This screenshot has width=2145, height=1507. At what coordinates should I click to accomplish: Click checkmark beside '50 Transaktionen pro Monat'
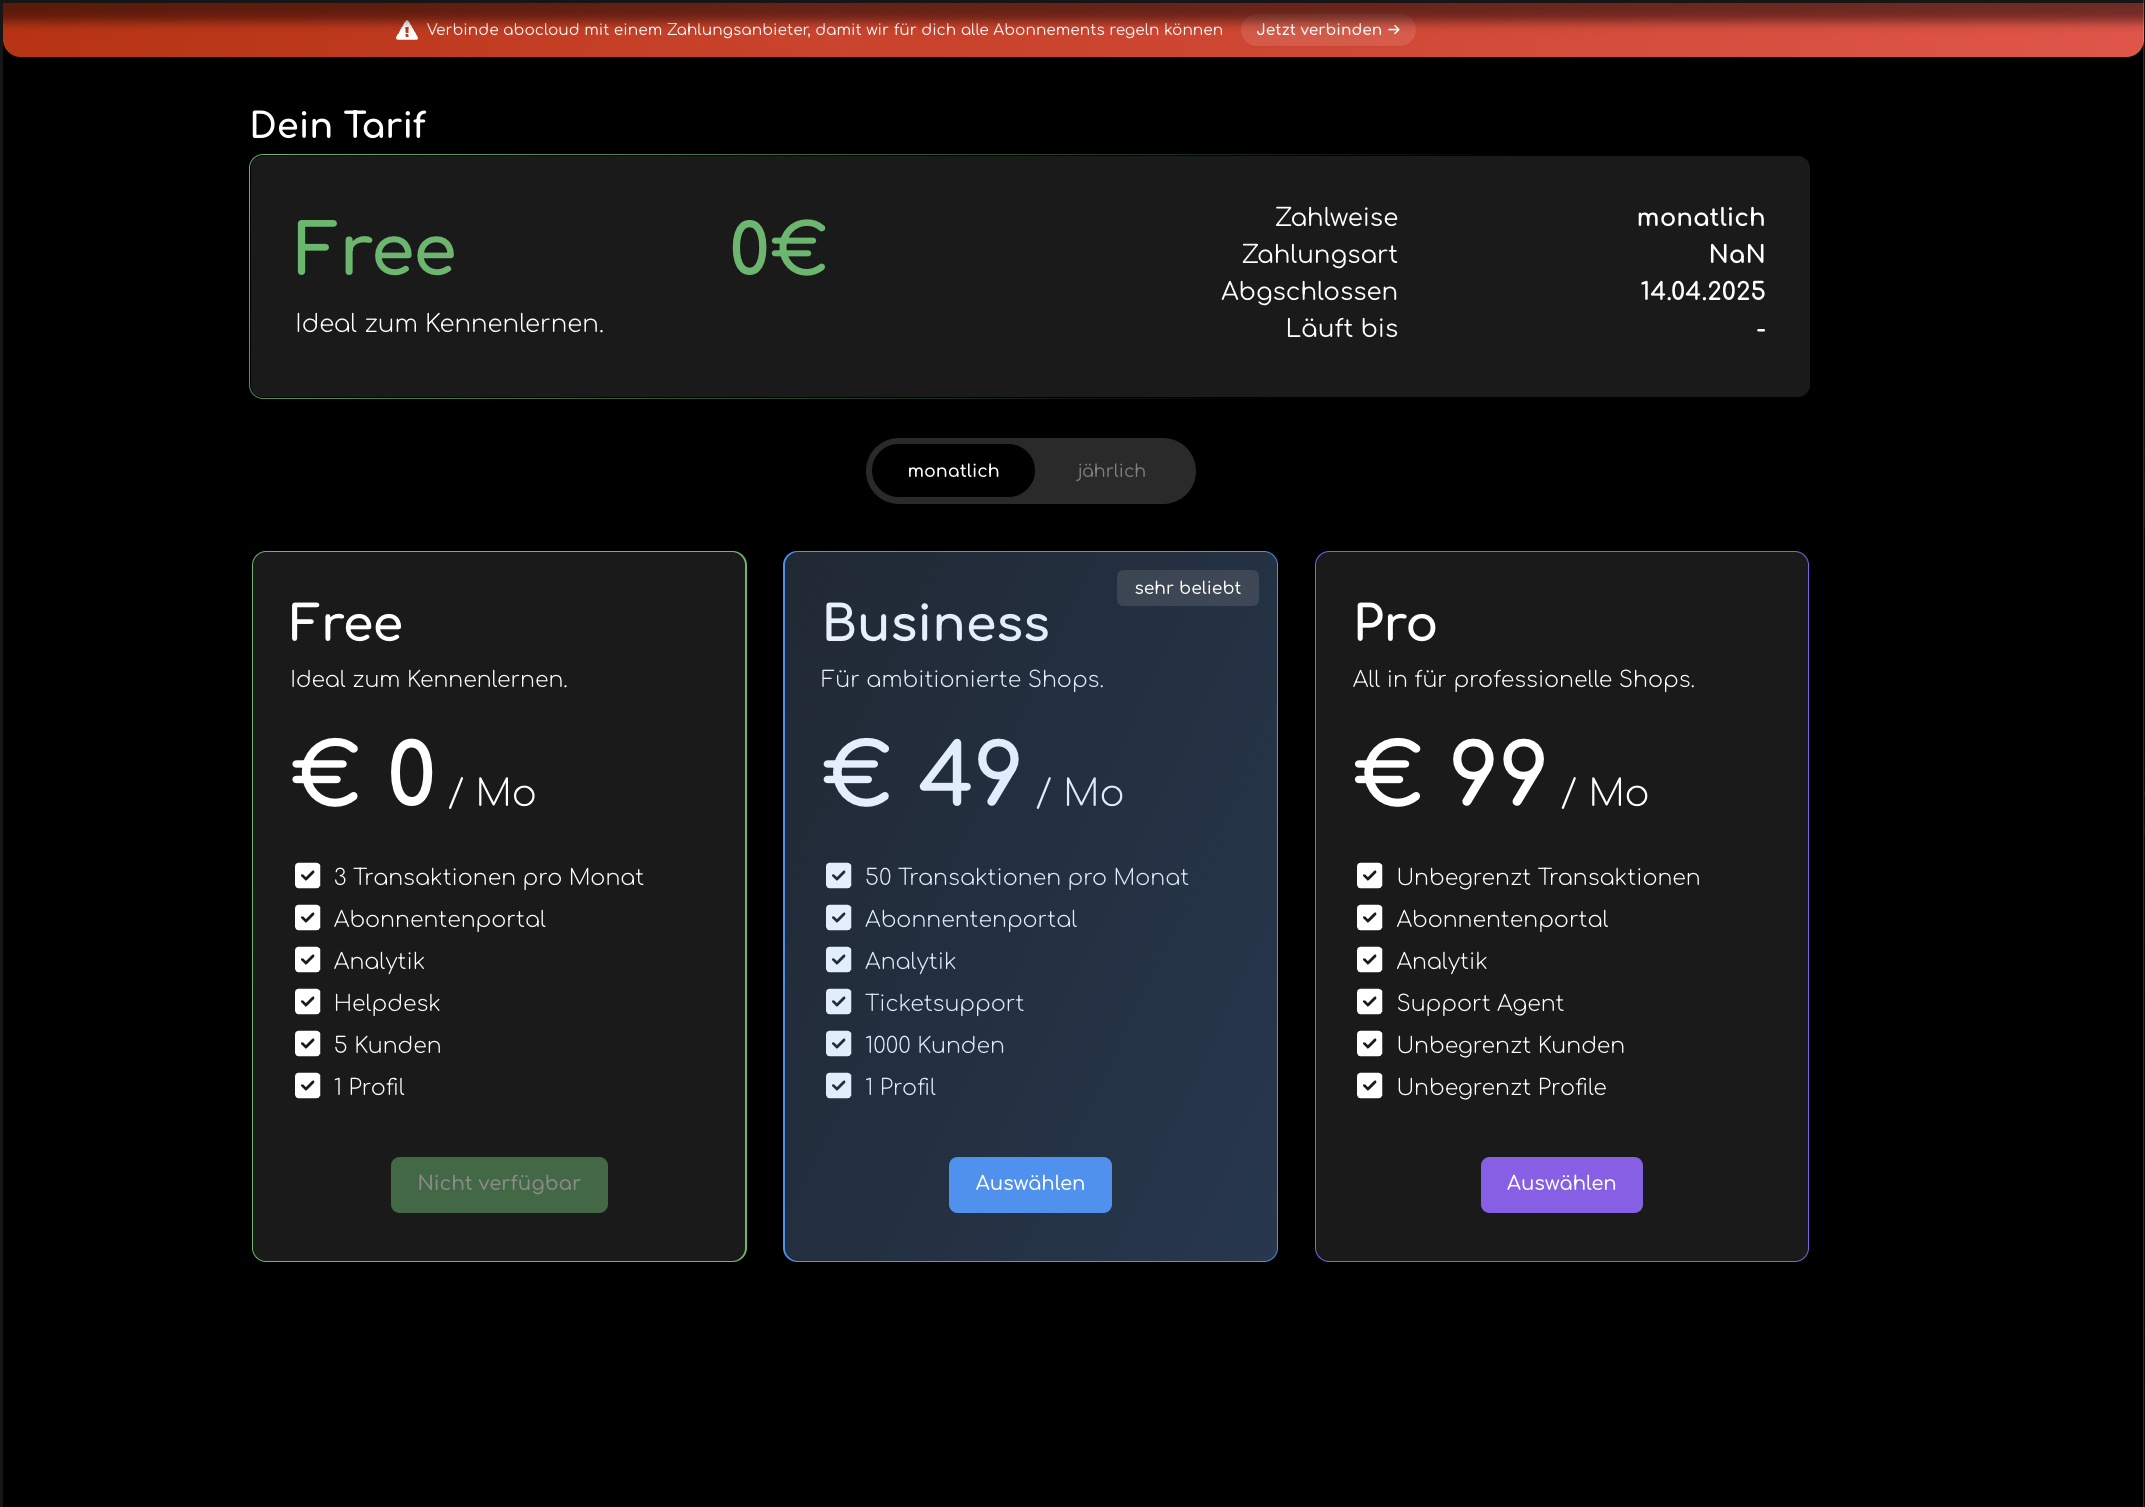coord(839,876)
